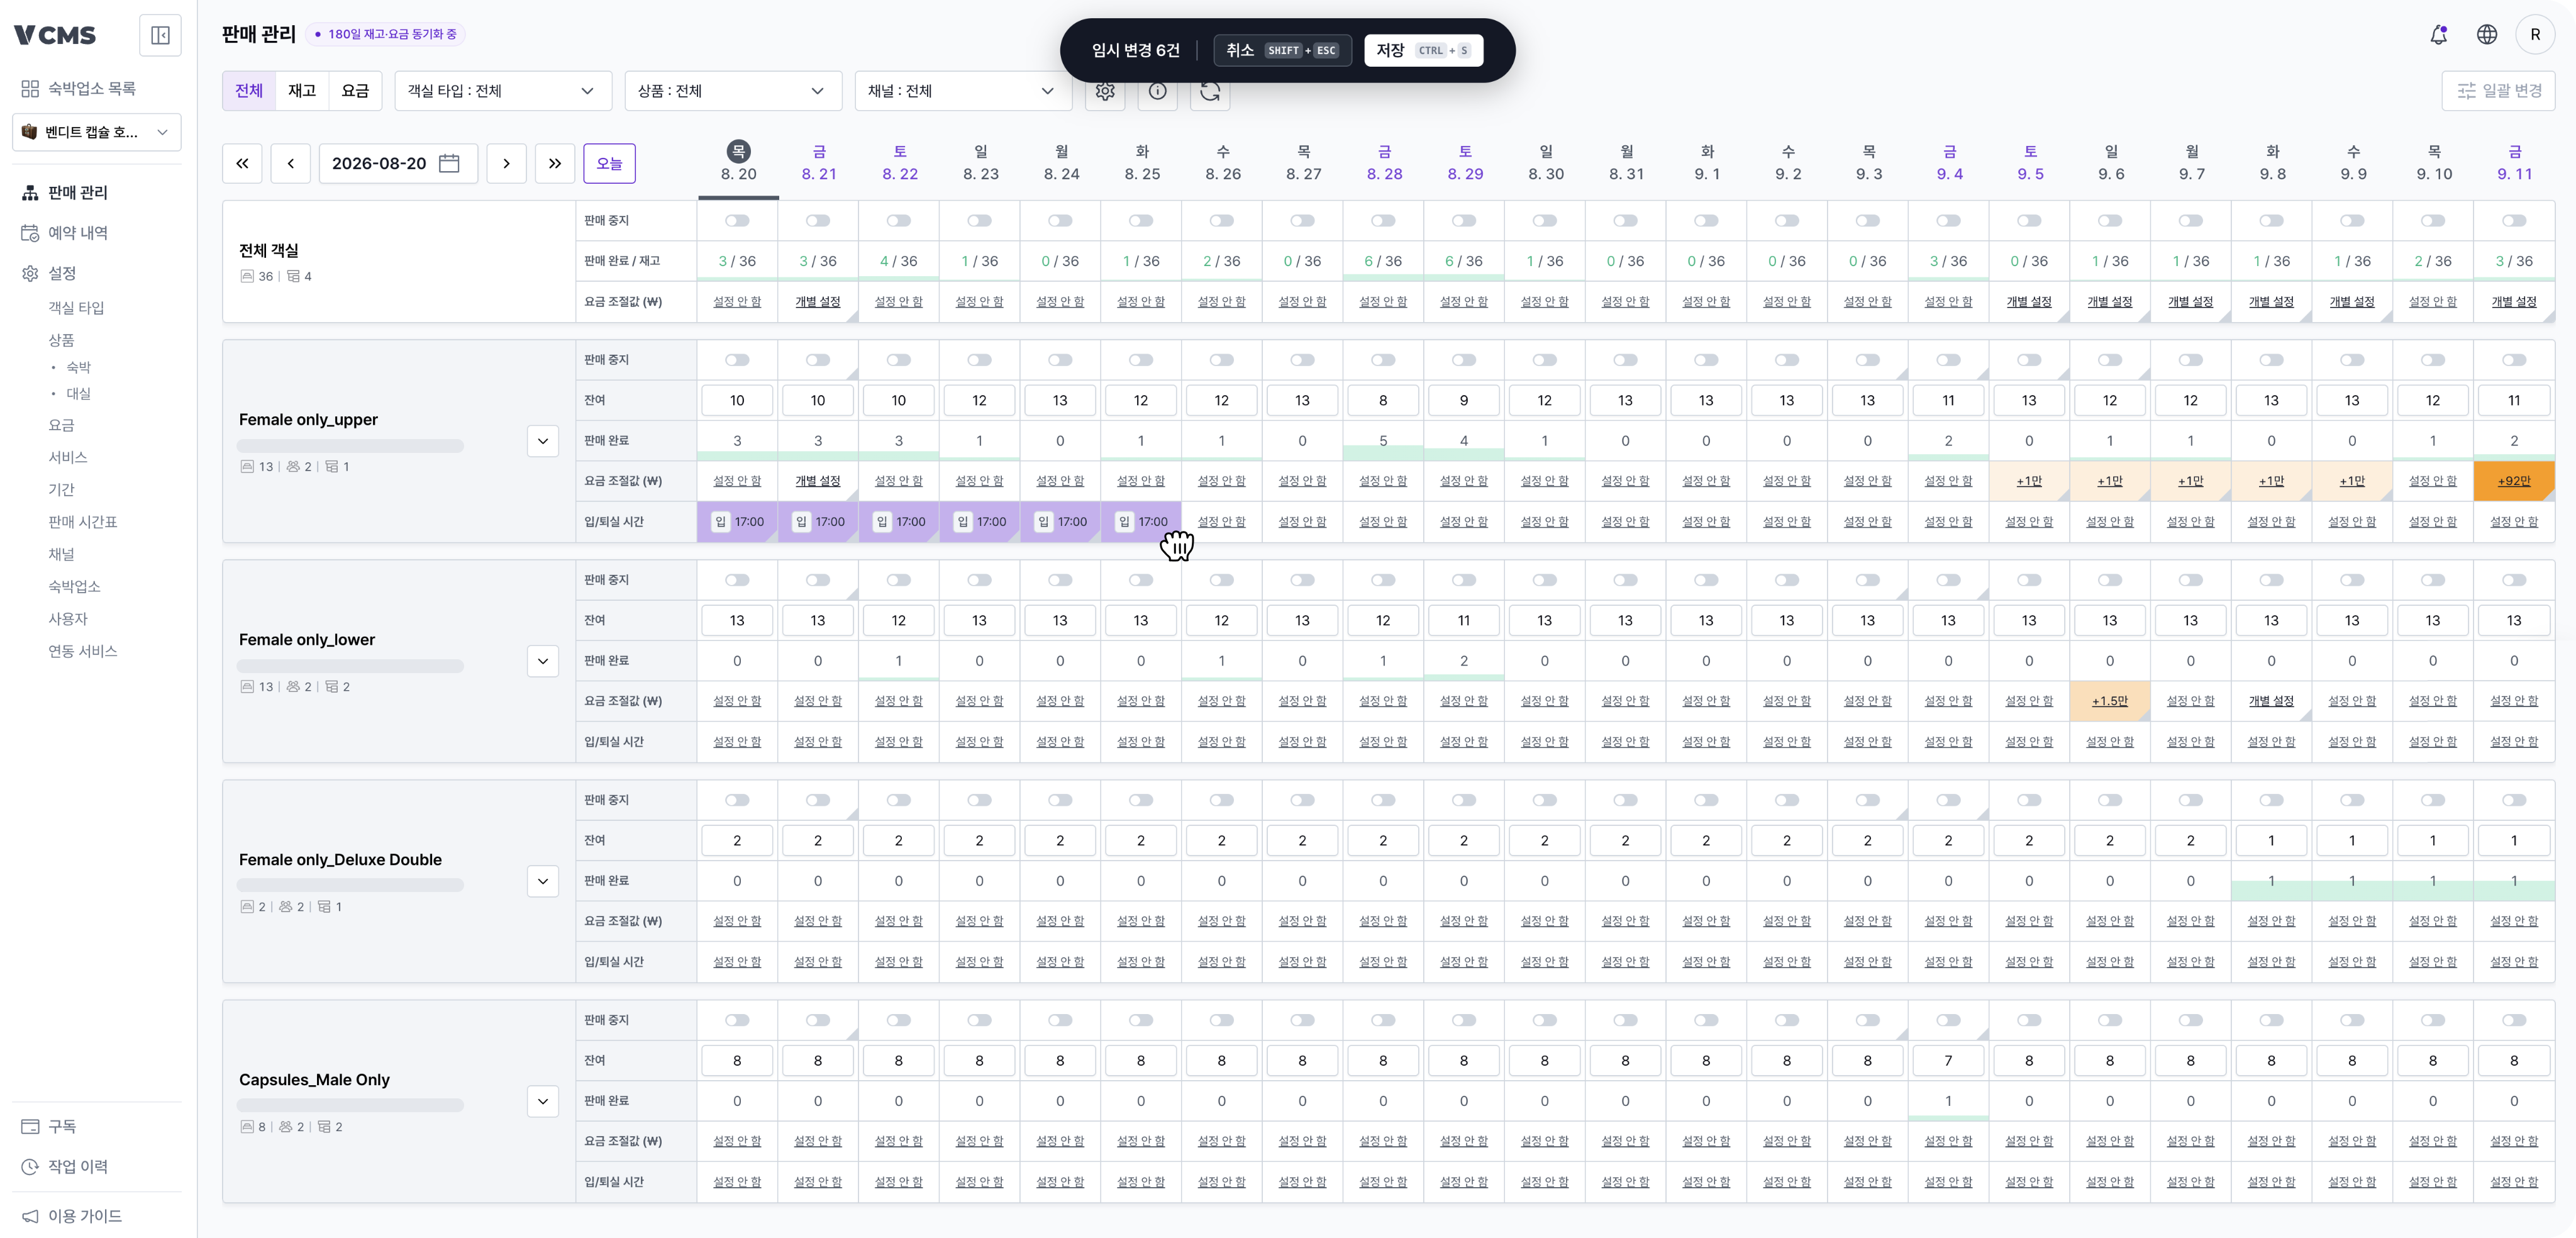Collapse the sidebar panel icon

click(x=160, y=36)
